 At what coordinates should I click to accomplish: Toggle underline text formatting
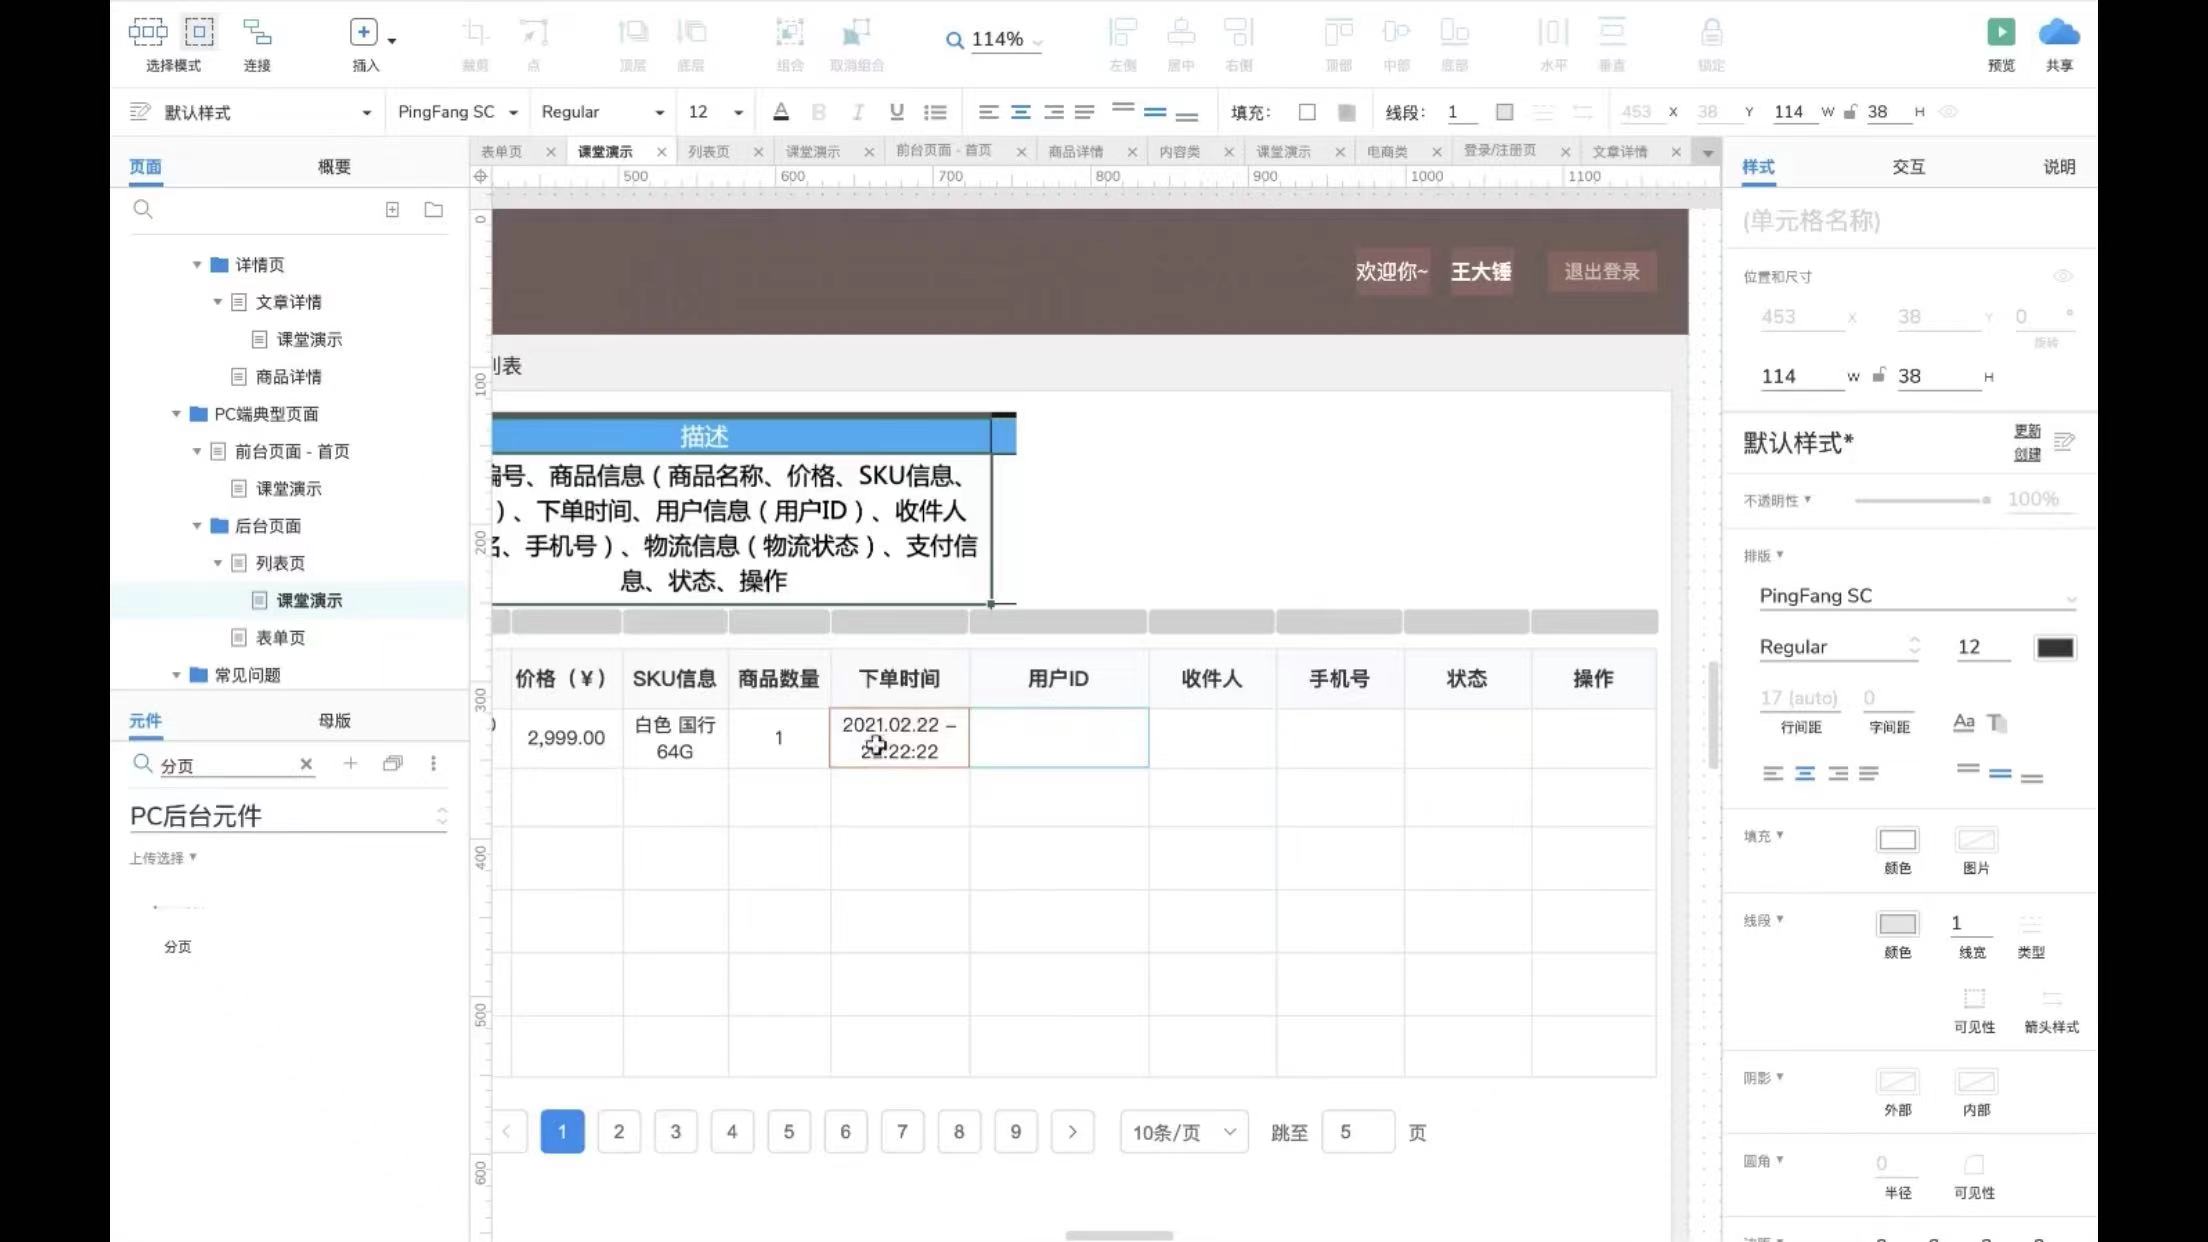click(896, 112)
